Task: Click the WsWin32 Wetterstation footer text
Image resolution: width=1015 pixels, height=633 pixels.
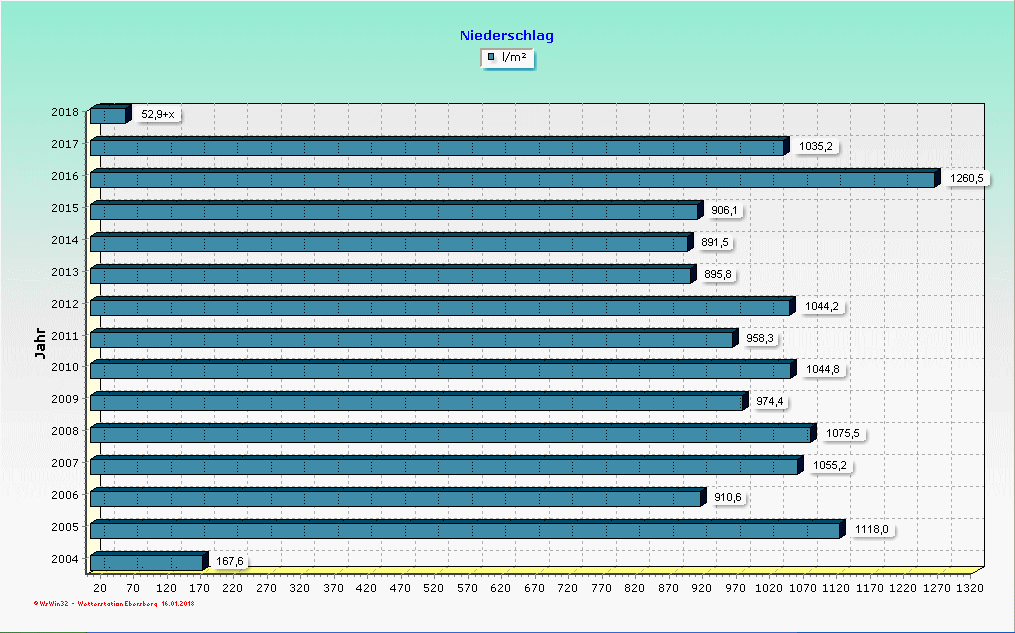Action: pyautogui.click(x=114, y=604)
